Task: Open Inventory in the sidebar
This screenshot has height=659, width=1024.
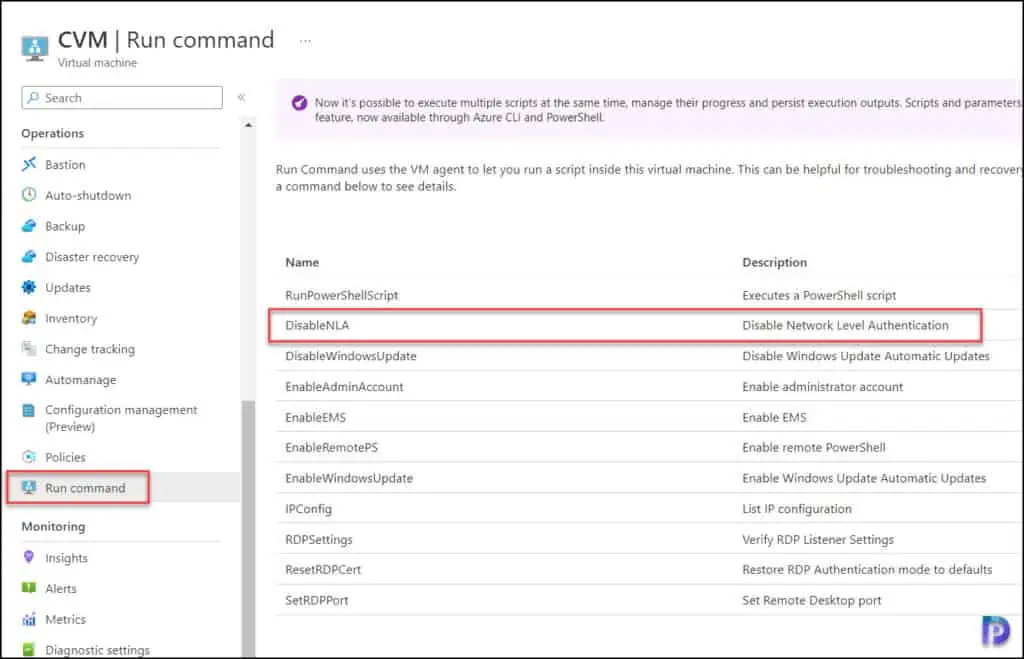Action: (71, 318)
